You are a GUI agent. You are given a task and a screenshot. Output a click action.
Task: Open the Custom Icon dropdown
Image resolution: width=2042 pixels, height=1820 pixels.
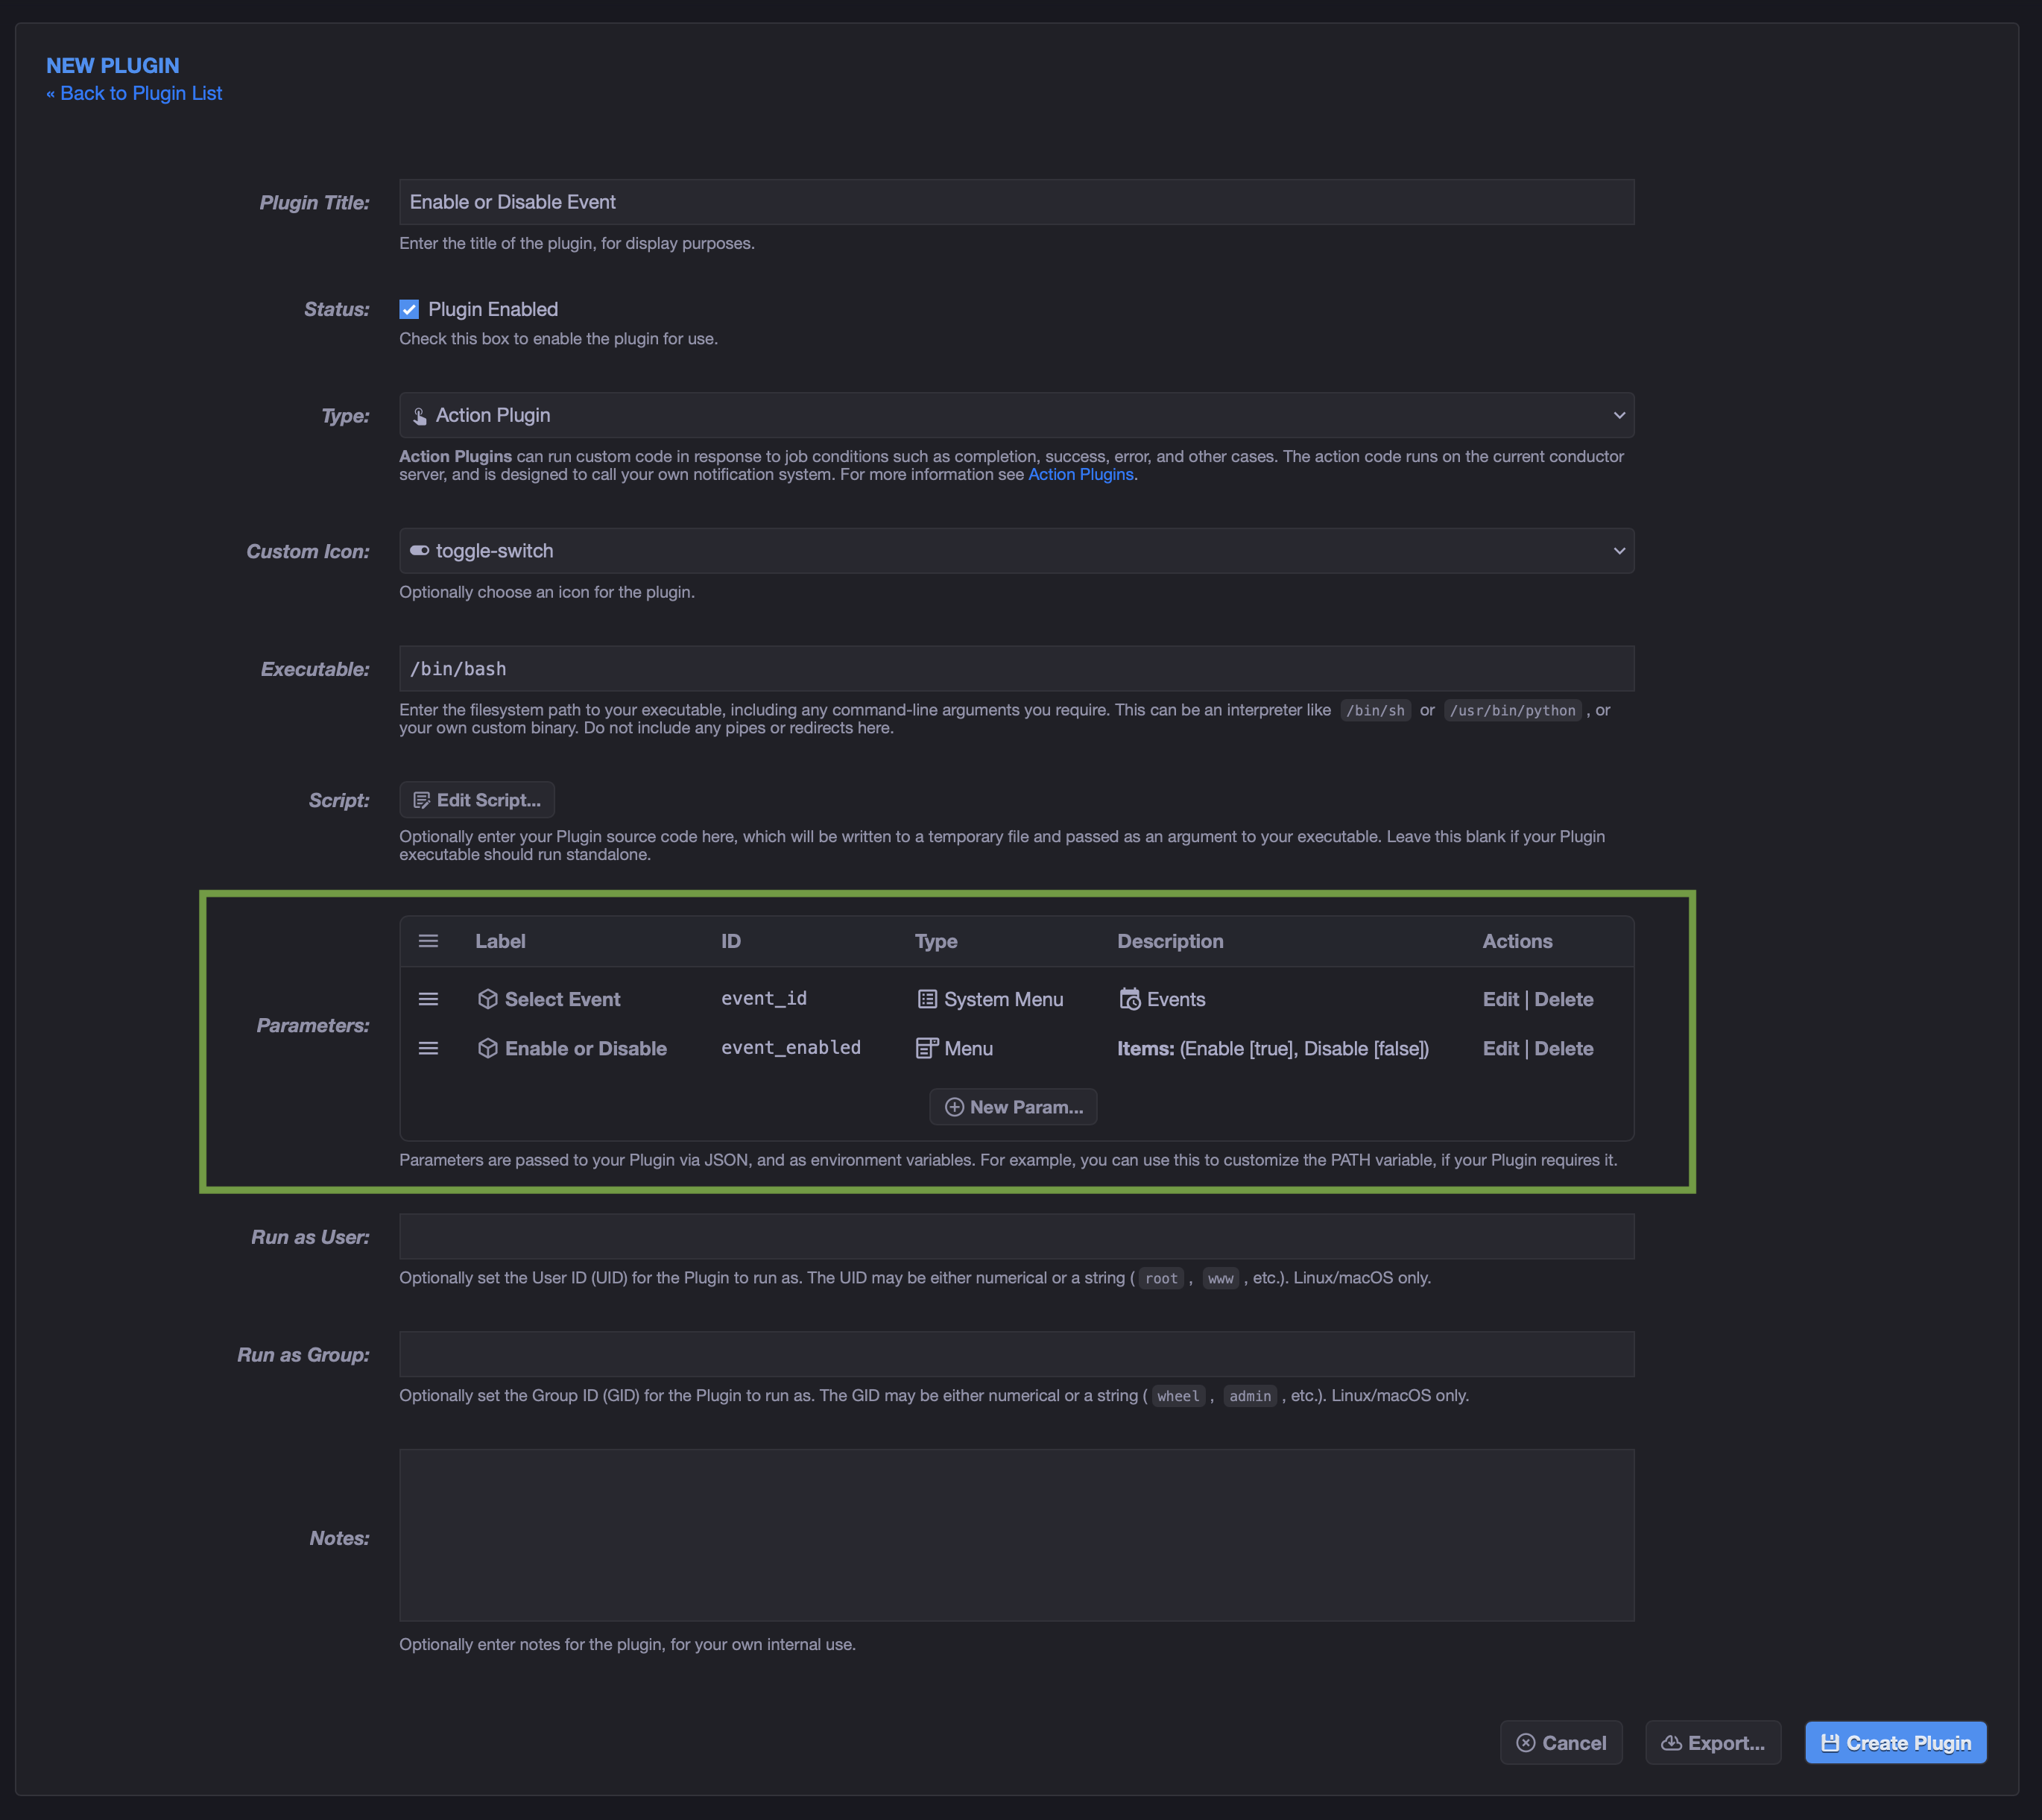tap(1016, 551)
